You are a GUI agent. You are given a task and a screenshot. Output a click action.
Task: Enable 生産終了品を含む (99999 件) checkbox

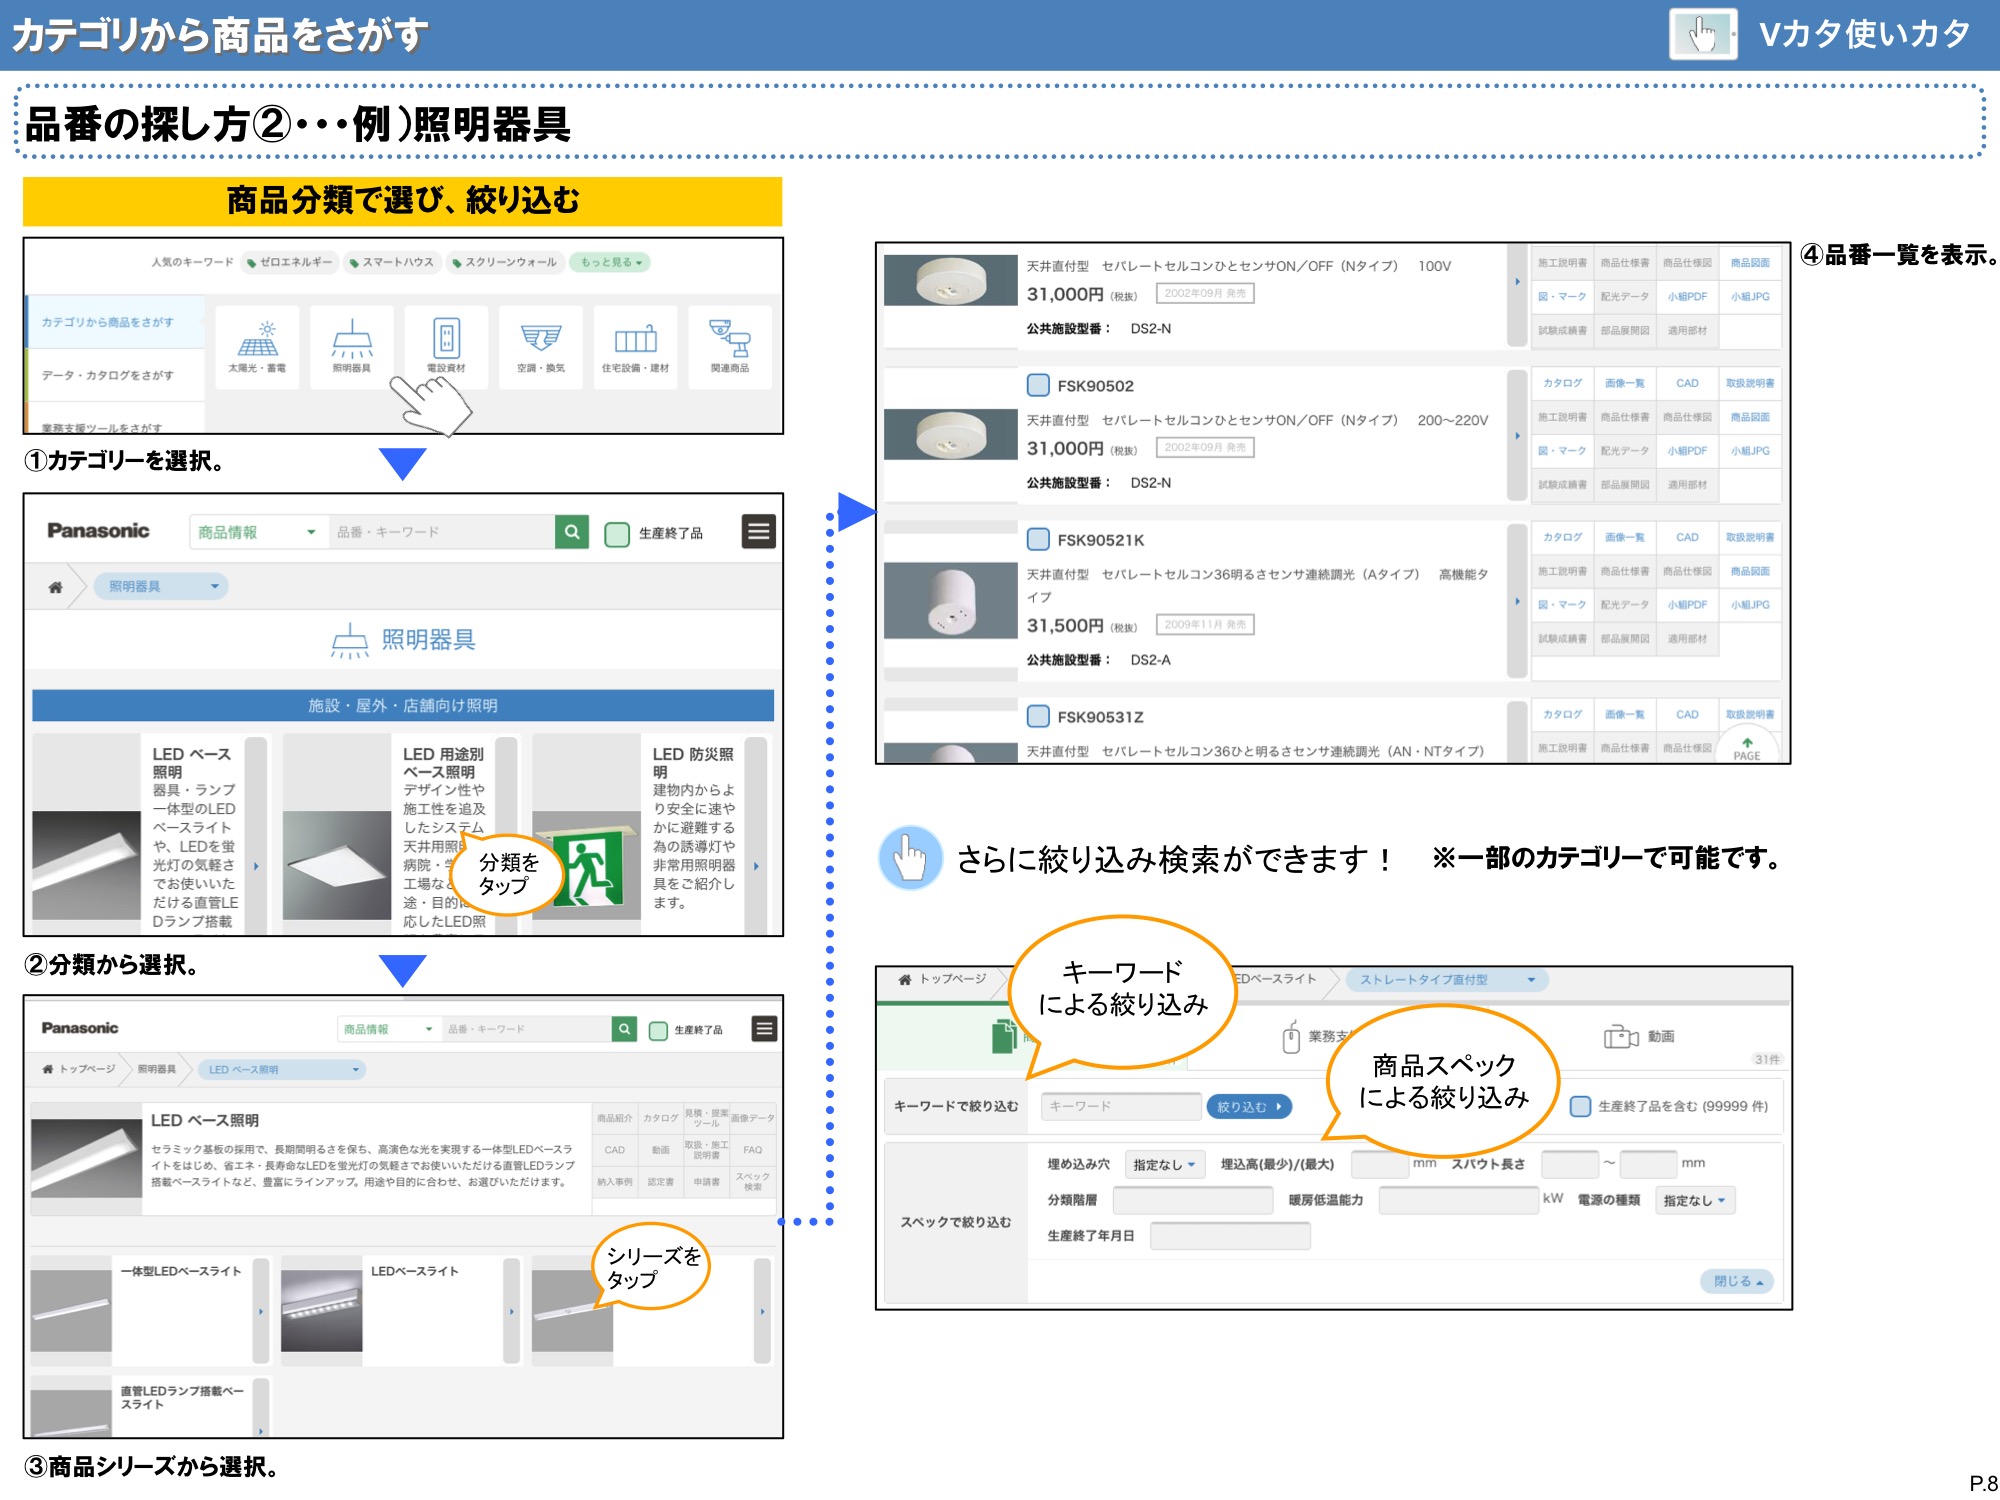[x=1580, y=1106]
